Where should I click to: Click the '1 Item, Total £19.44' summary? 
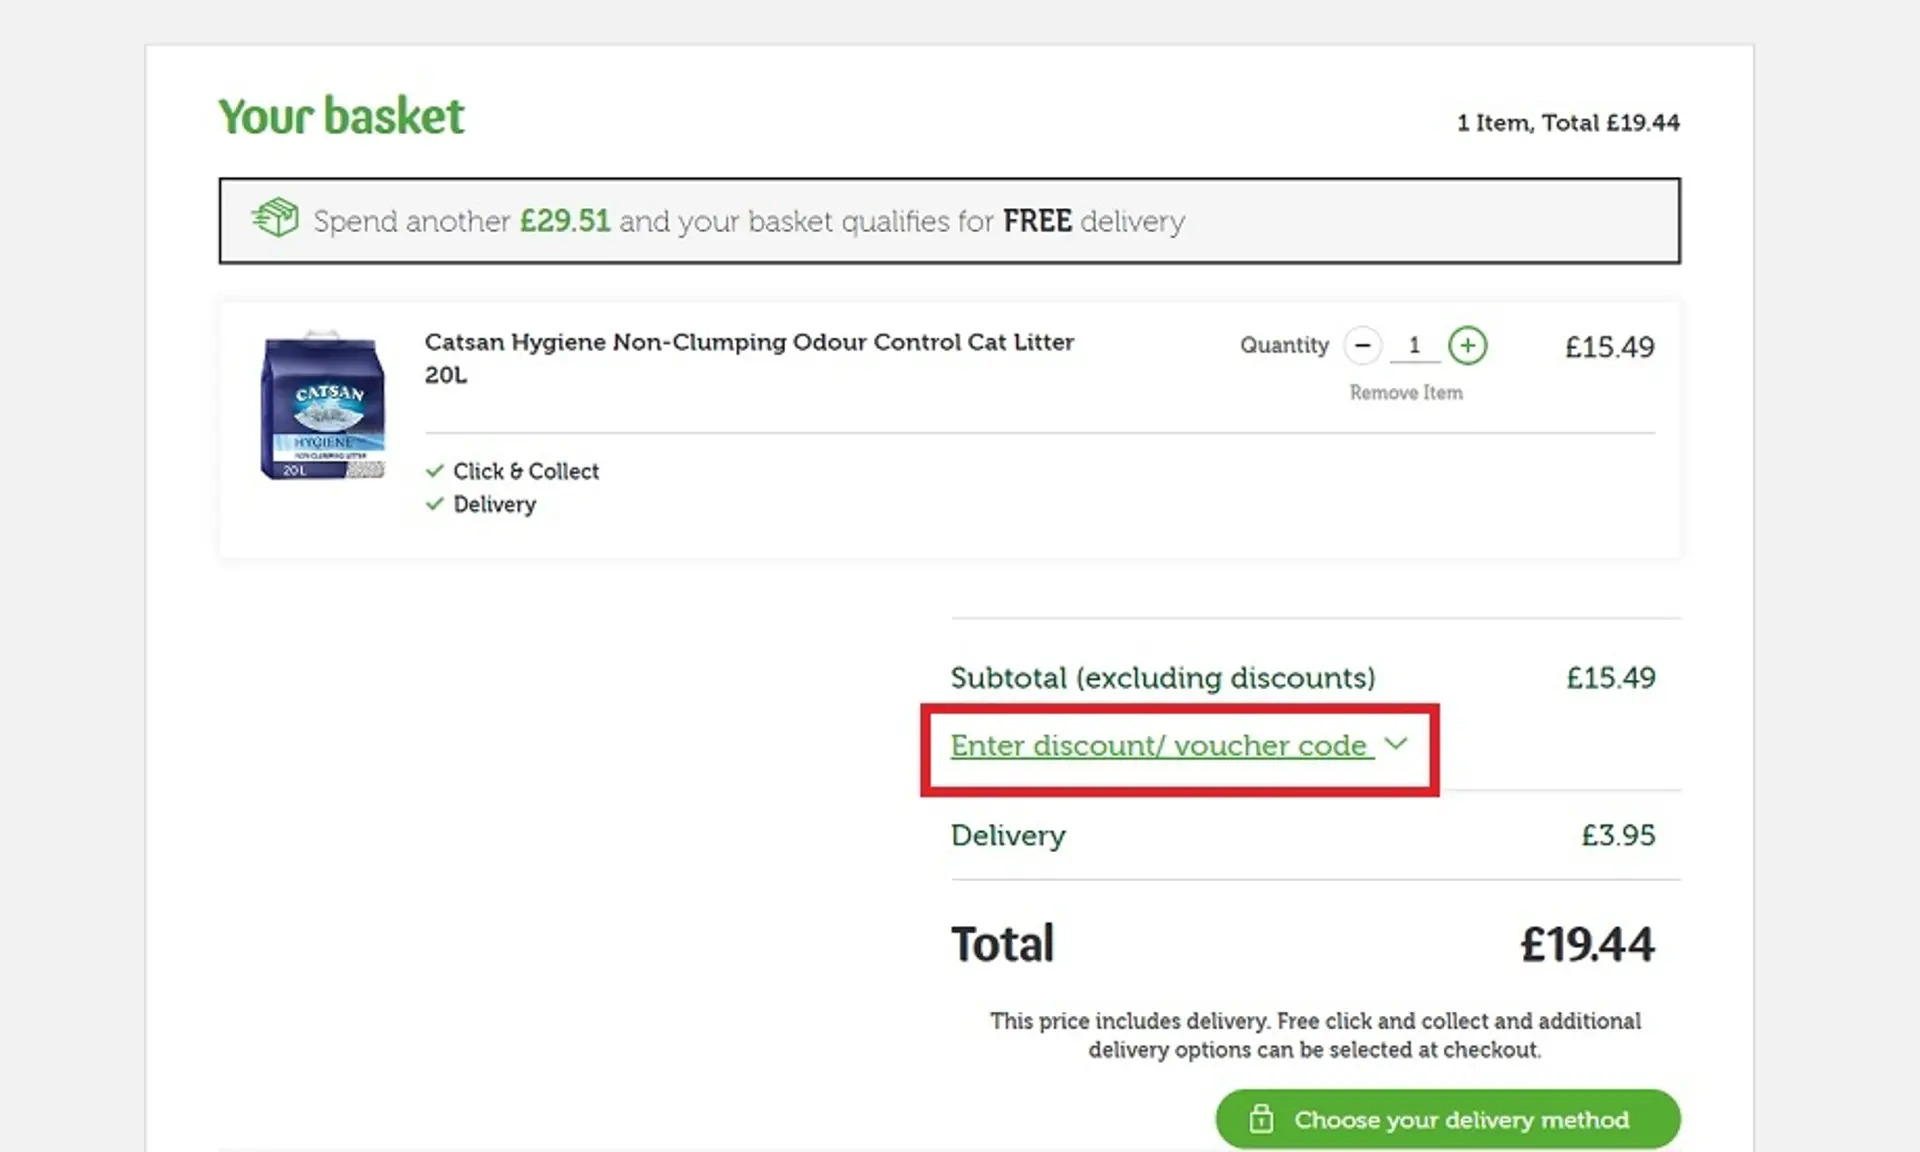[1568, 123]
